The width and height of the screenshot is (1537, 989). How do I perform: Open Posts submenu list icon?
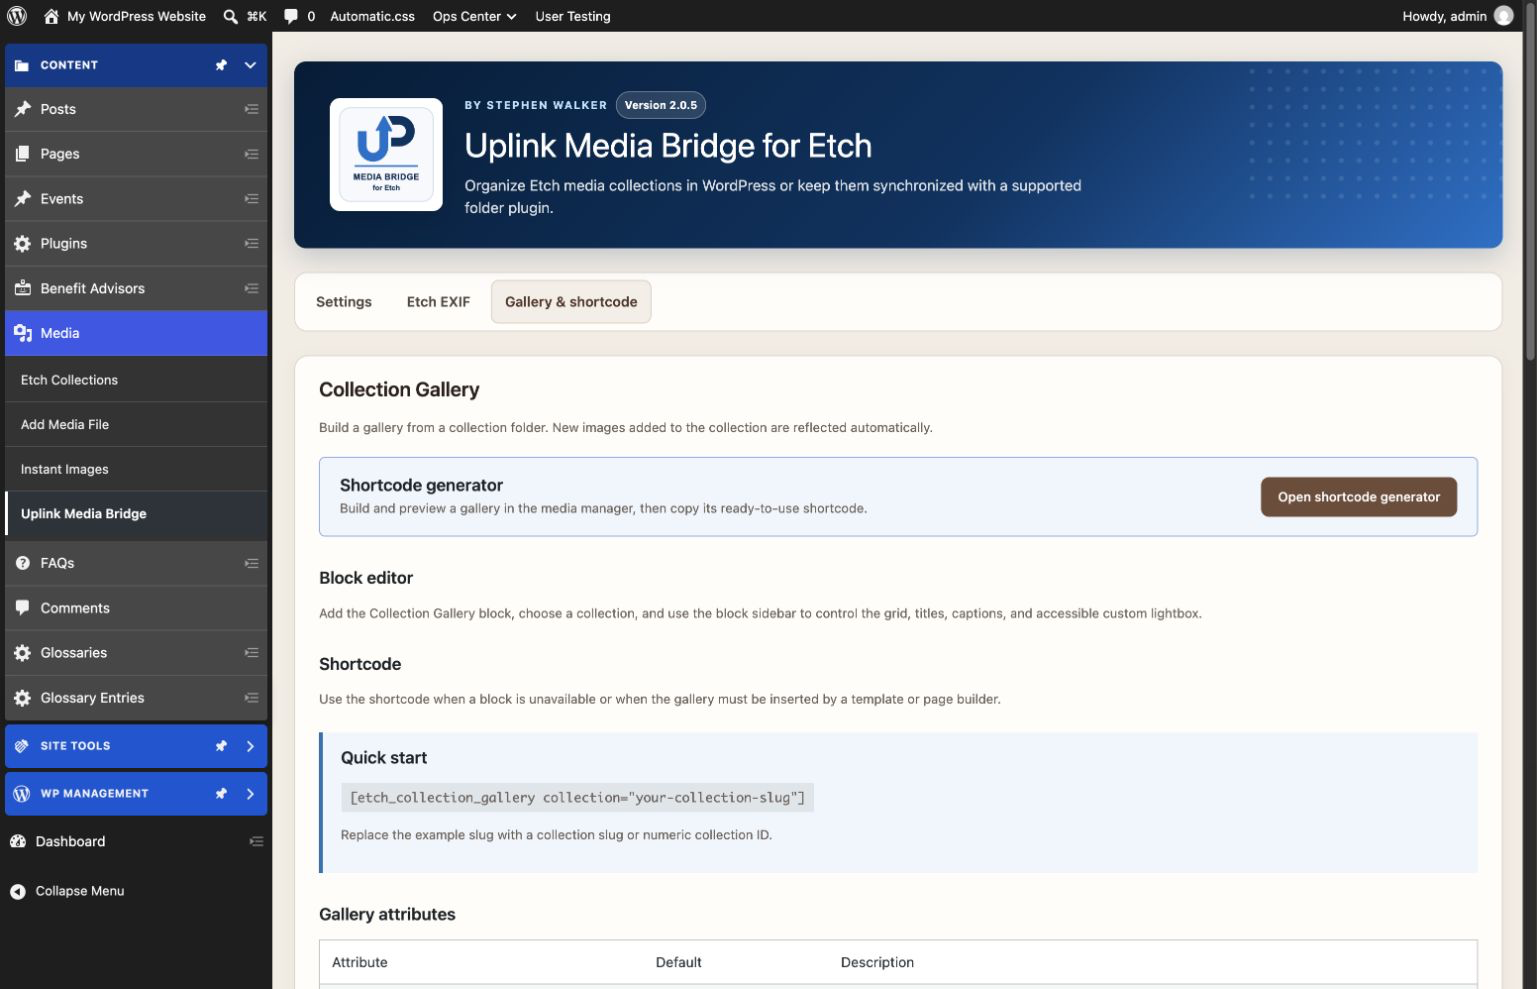pyautogui.click(x=251, y=109)
